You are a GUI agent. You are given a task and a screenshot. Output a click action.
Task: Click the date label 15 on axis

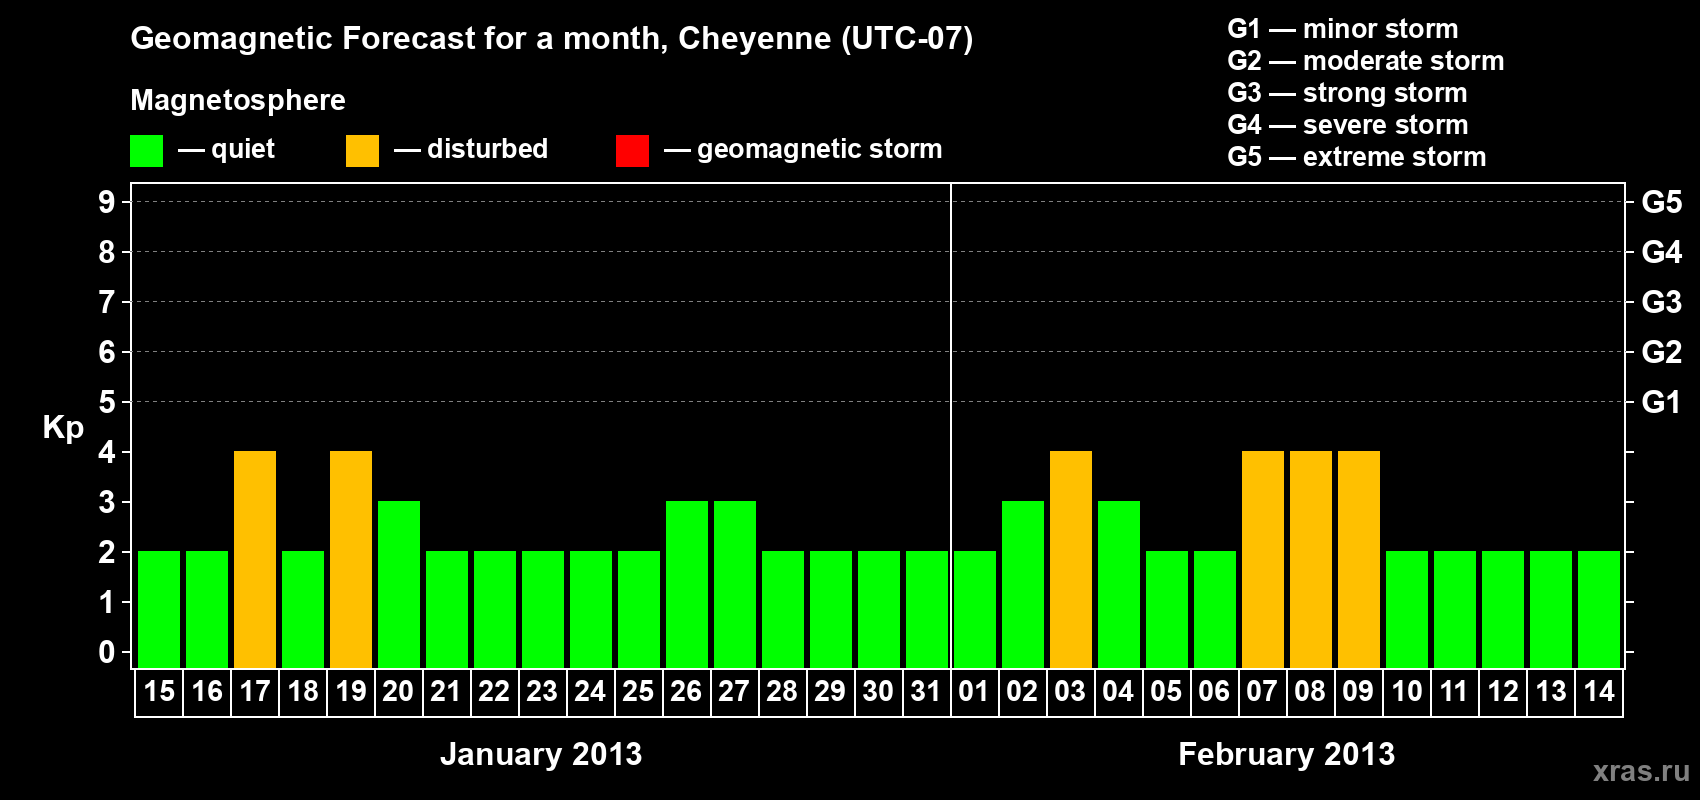pos(159,692)
